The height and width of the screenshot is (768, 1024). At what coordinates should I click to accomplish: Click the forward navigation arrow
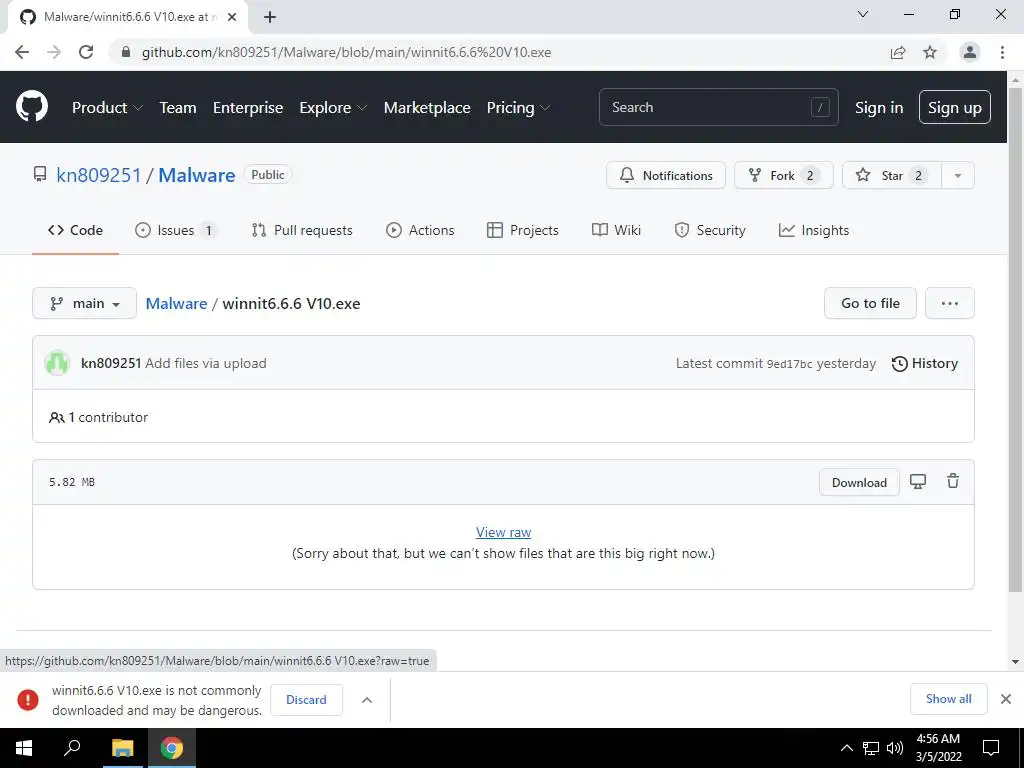coord(54,52)
